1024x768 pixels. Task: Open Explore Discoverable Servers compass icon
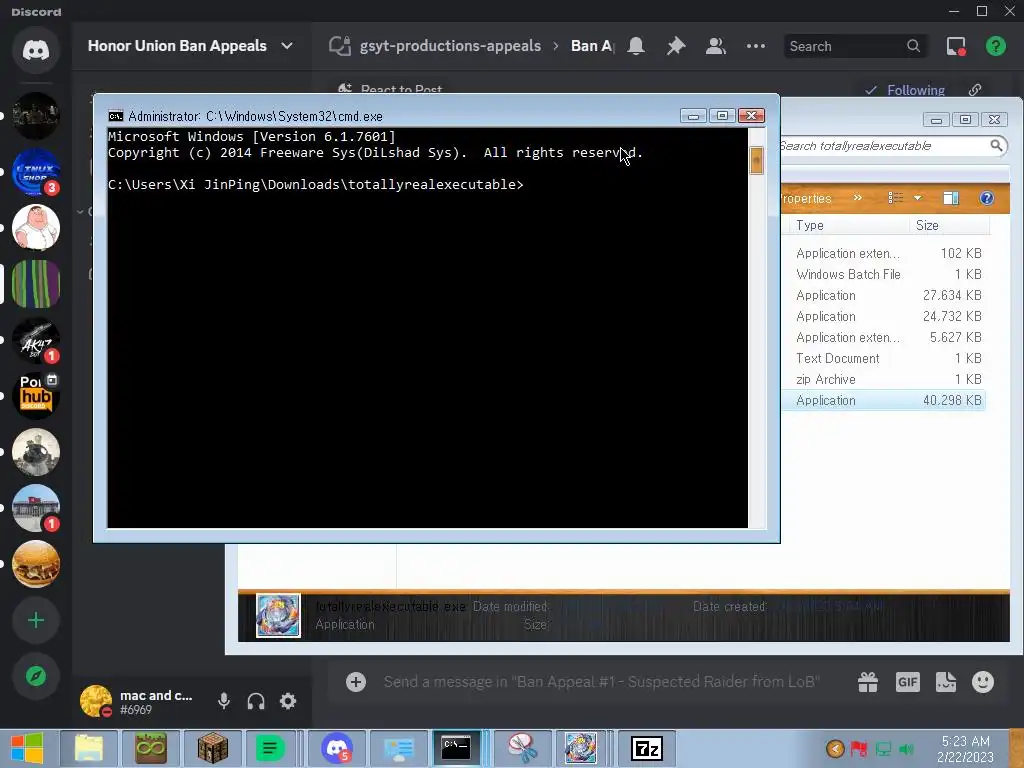(x=36, y=676)
